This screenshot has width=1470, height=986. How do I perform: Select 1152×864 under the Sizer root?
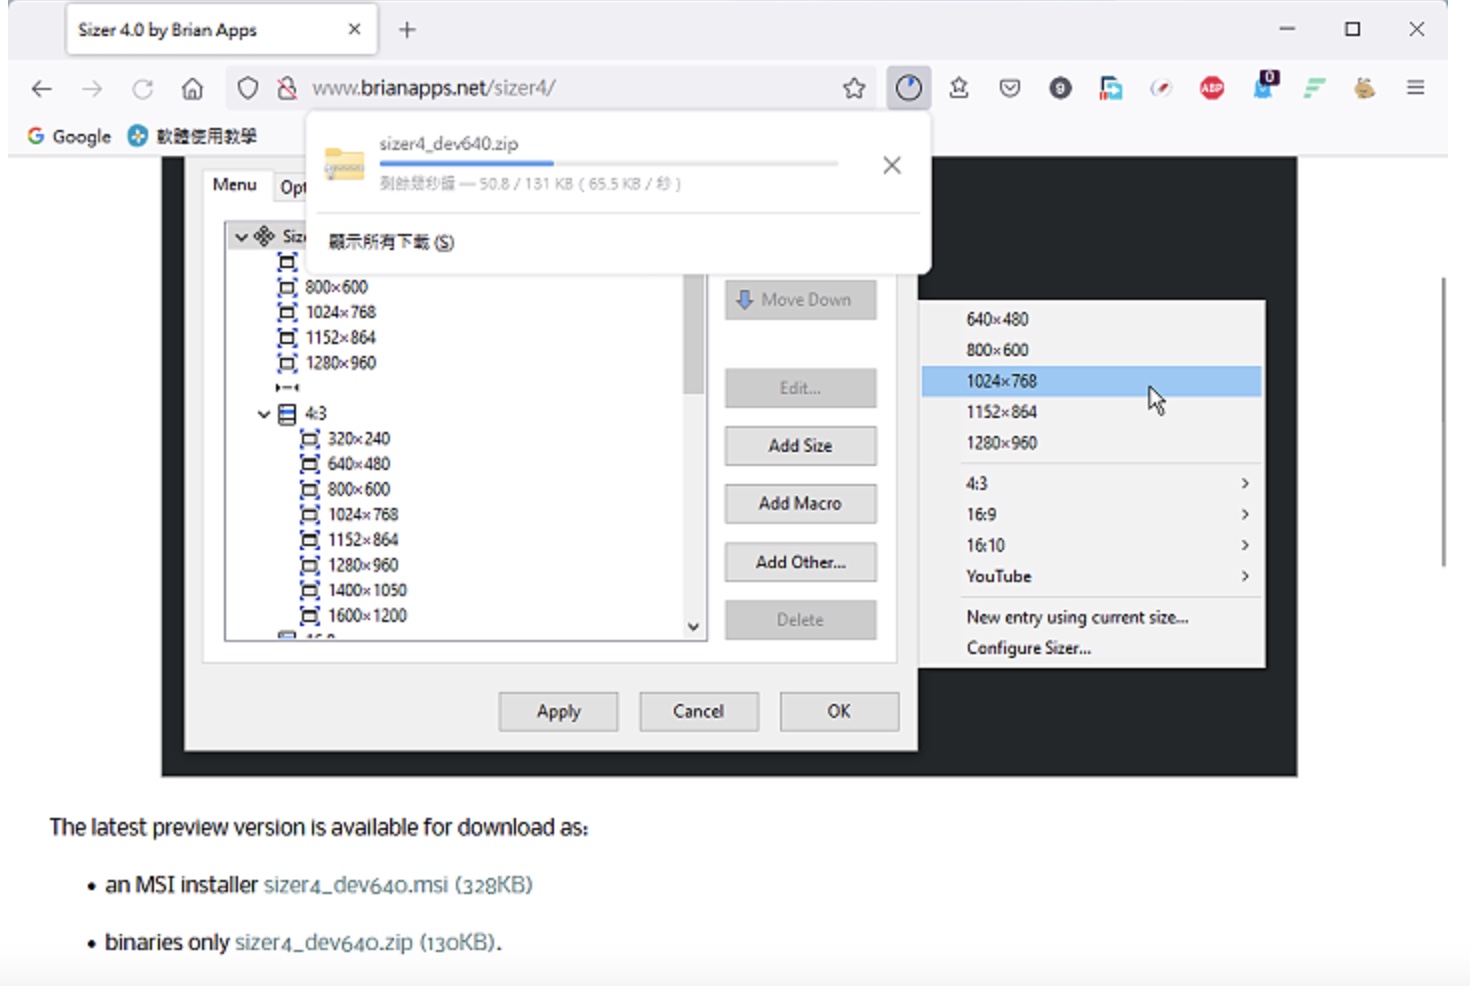[x=341, y=337]
